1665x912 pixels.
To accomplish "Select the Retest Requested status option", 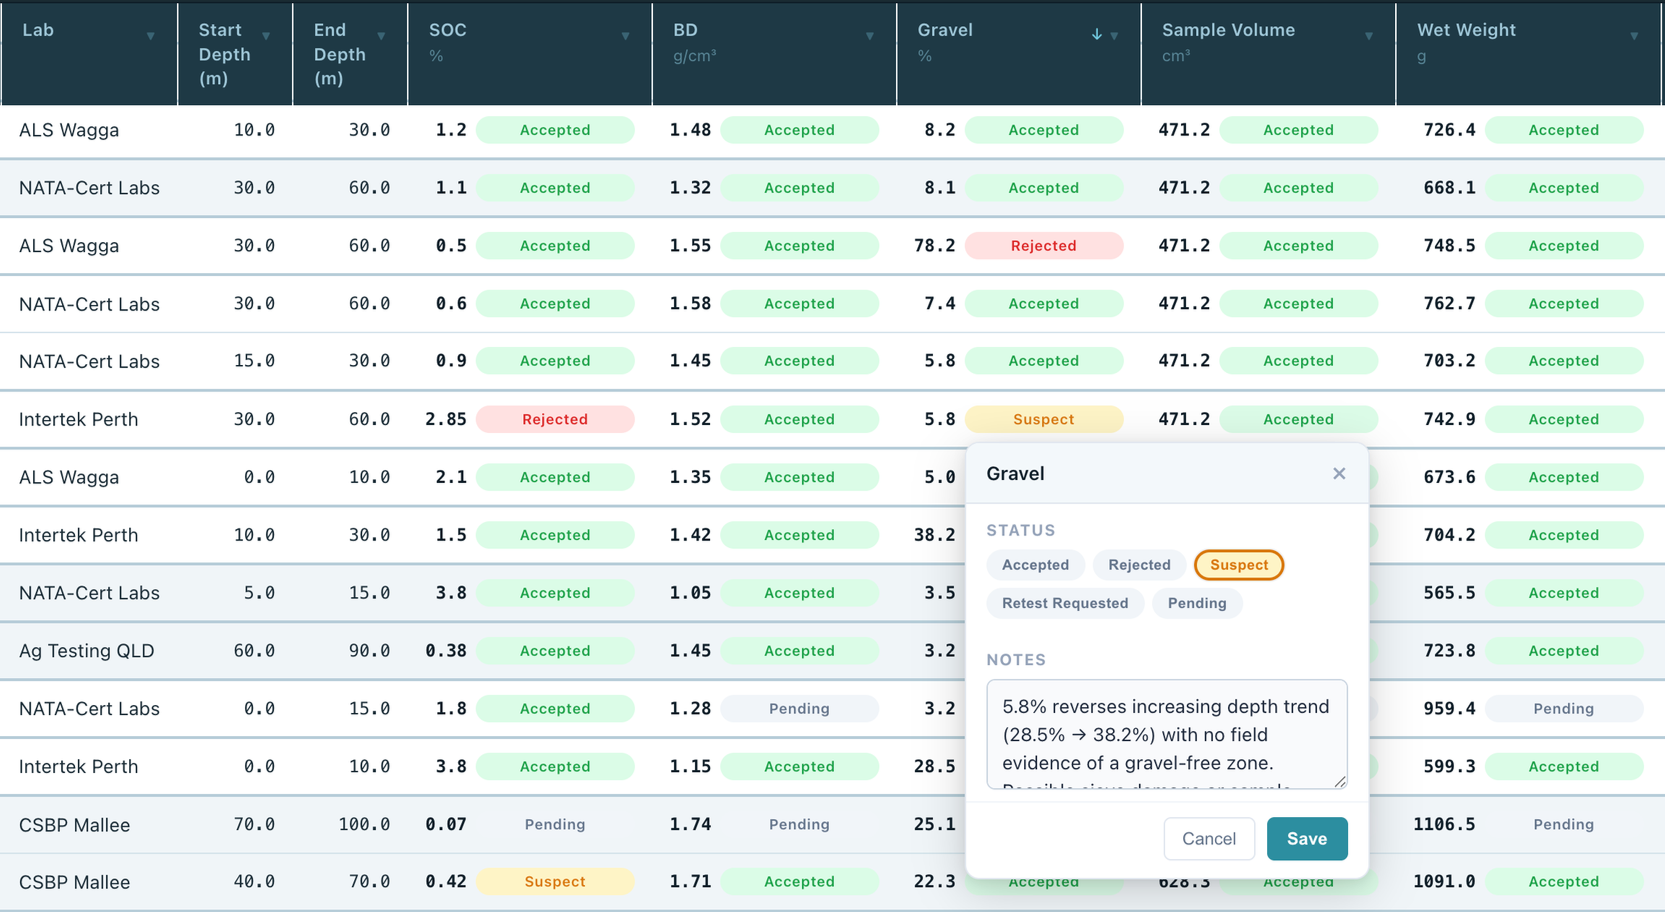I will click(x=1065, y=603).
